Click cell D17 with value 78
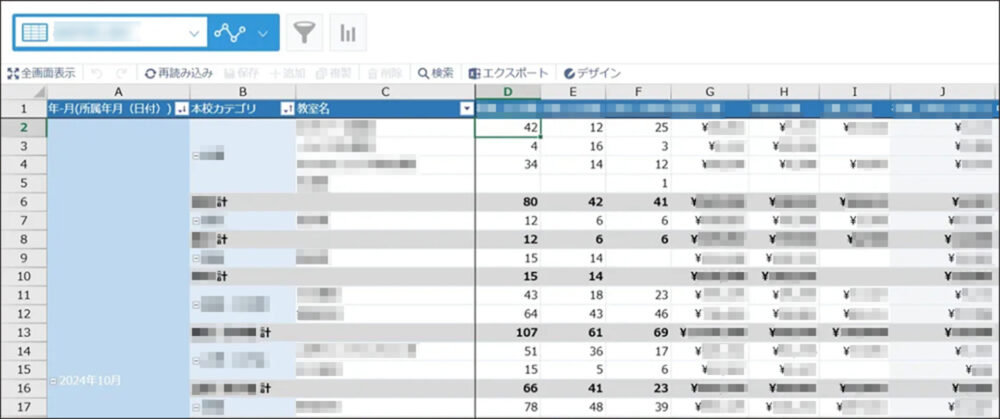The width and height of the screenshot is (1000, 419). (508, 406)
